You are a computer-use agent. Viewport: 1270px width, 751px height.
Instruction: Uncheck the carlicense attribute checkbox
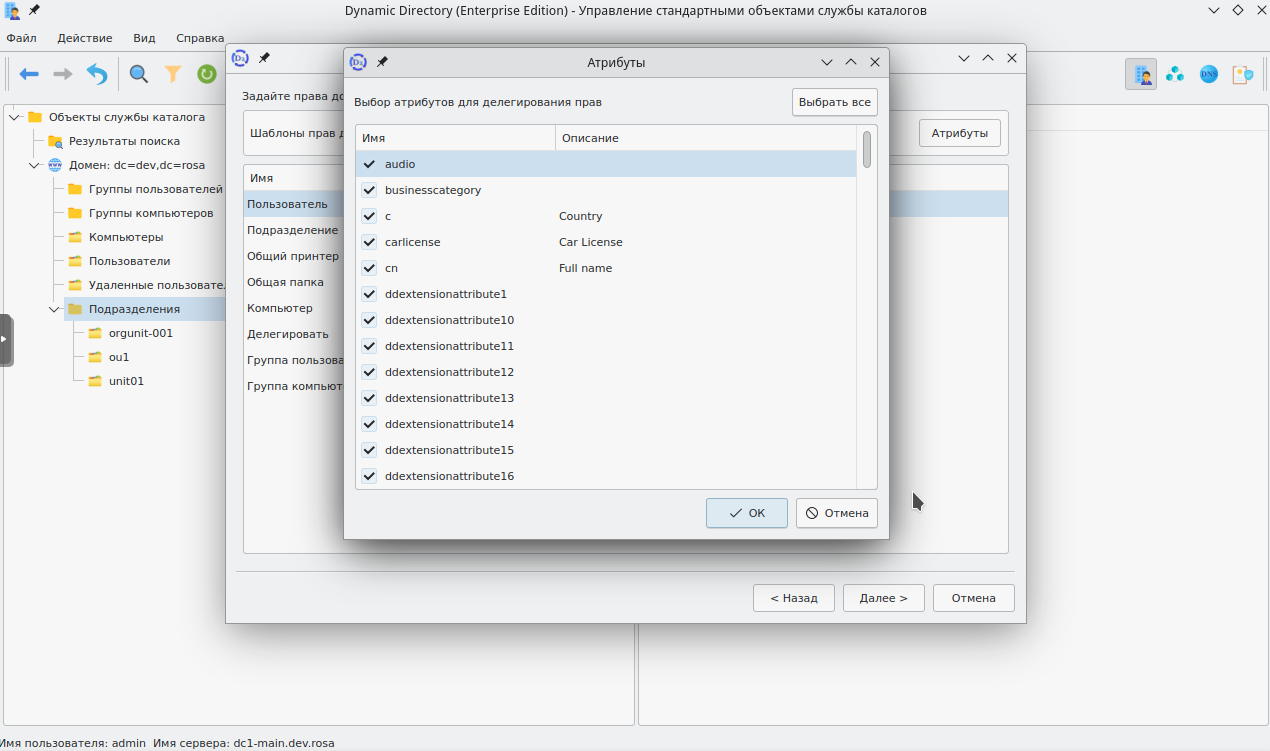click(x=369, y=242)
